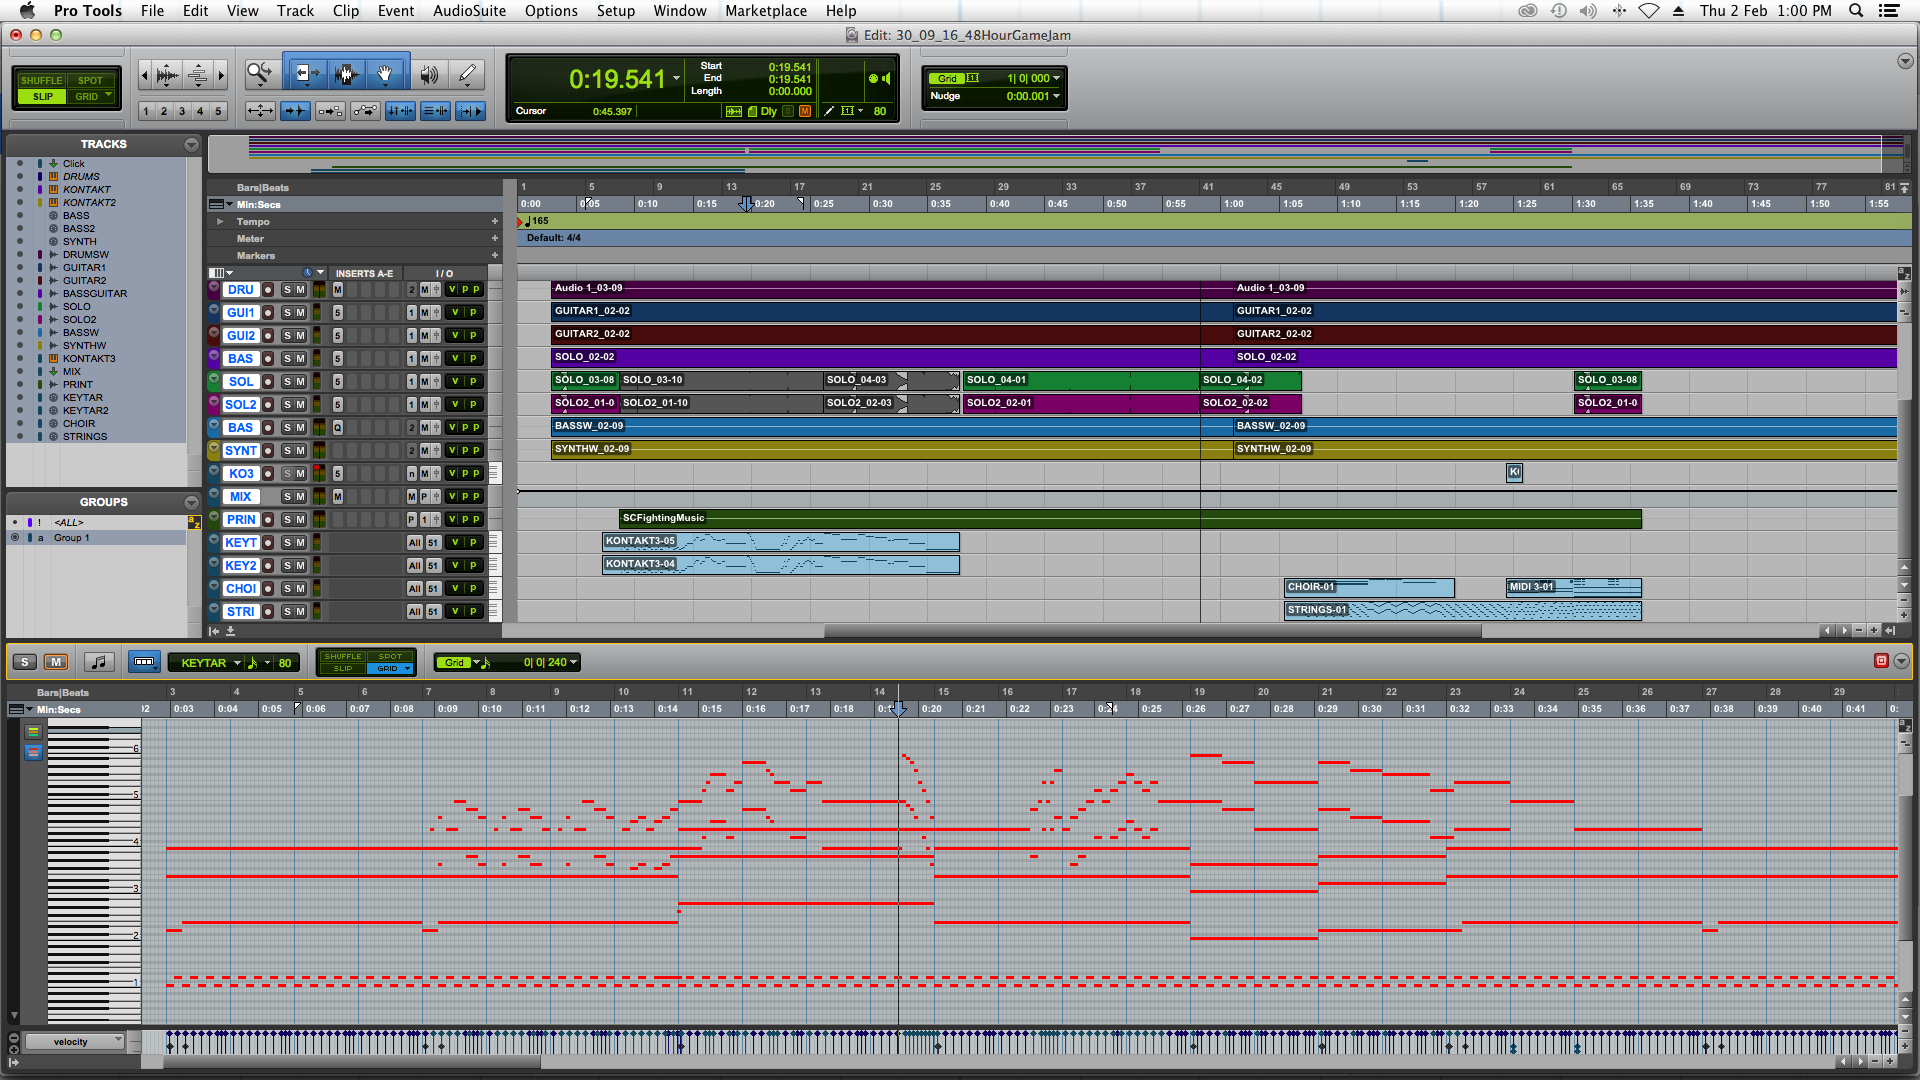Click the waveform vertical zoom icon

(168, 74)
